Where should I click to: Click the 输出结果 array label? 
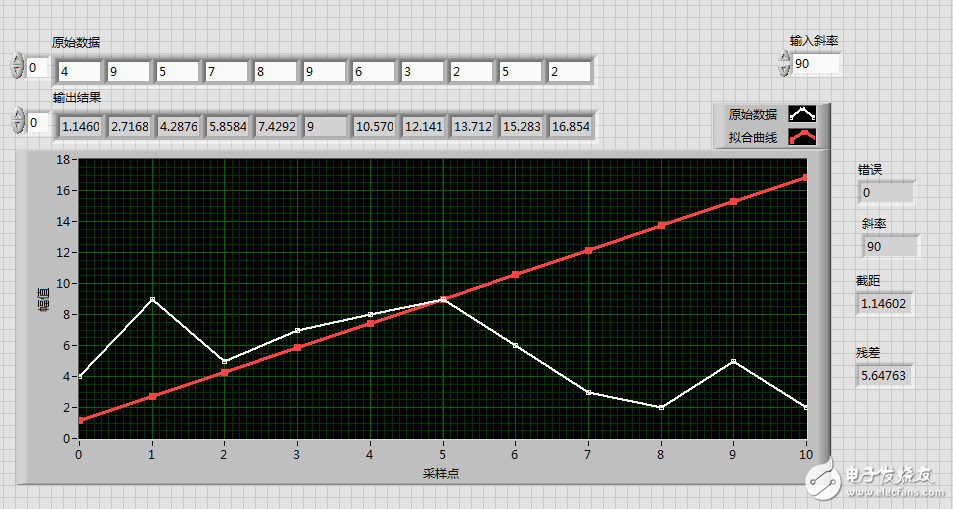tap(77, 97)
